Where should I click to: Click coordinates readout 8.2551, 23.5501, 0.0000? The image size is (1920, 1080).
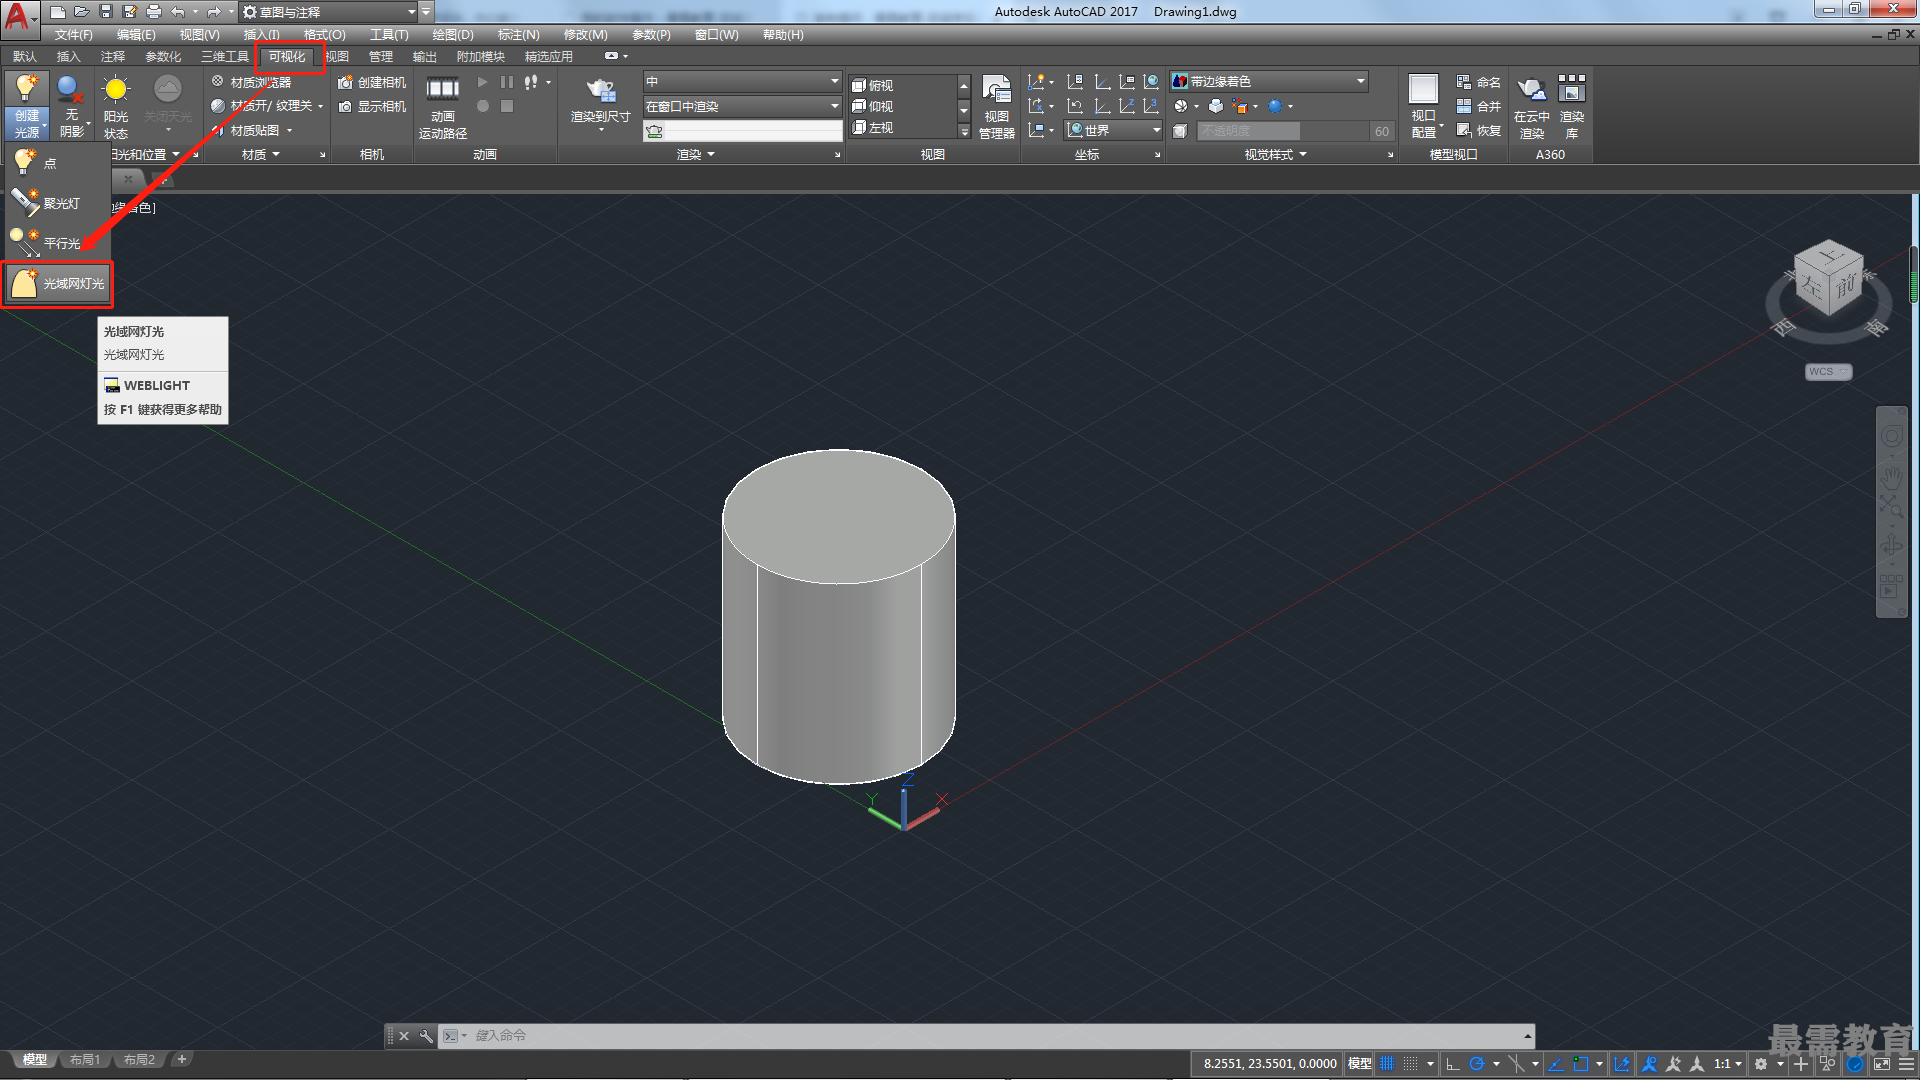(x=1270, y=1064)
